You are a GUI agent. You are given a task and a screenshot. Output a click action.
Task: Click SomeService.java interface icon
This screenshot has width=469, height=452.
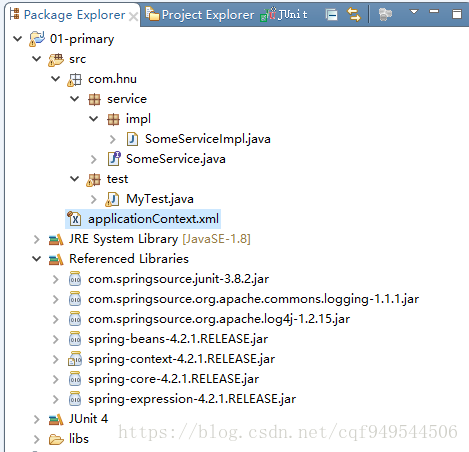(114, 159)
